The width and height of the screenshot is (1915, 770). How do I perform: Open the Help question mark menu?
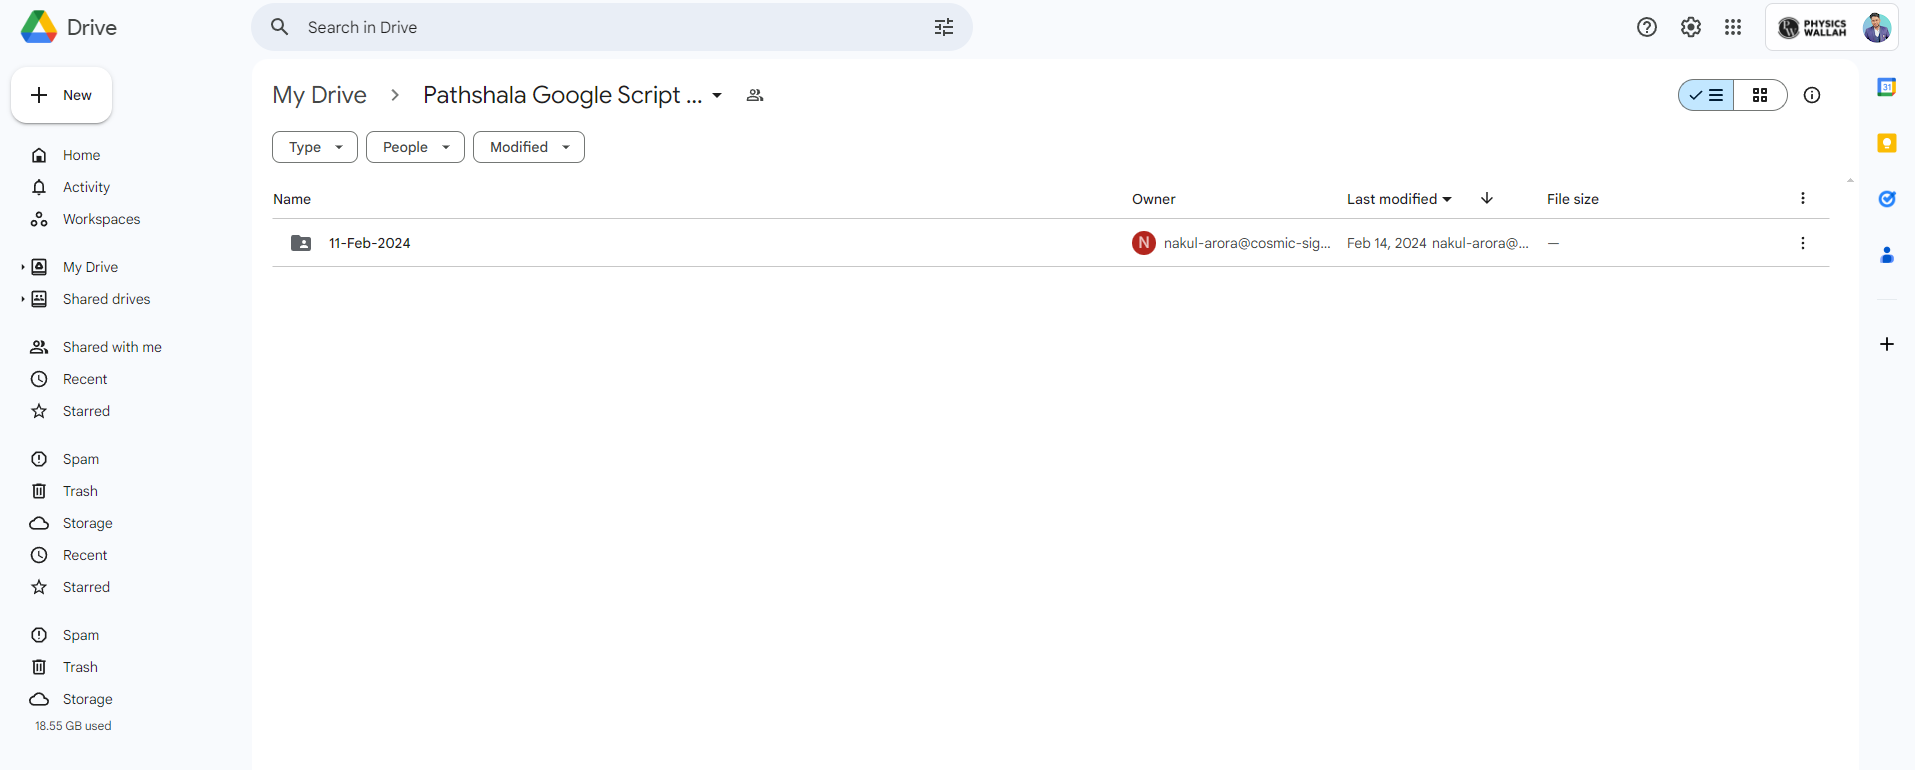1647,27
